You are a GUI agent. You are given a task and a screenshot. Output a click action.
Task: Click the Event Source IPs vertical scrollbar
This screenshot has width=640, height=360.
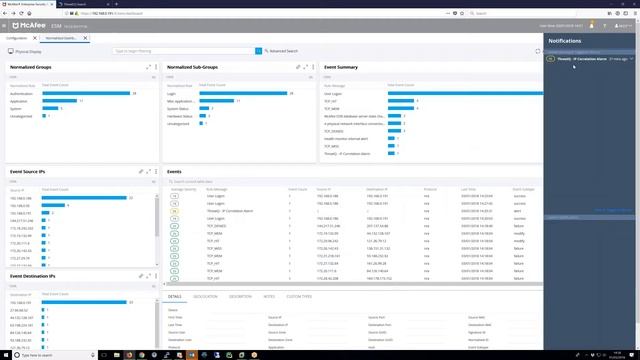[x=157, y=216]
